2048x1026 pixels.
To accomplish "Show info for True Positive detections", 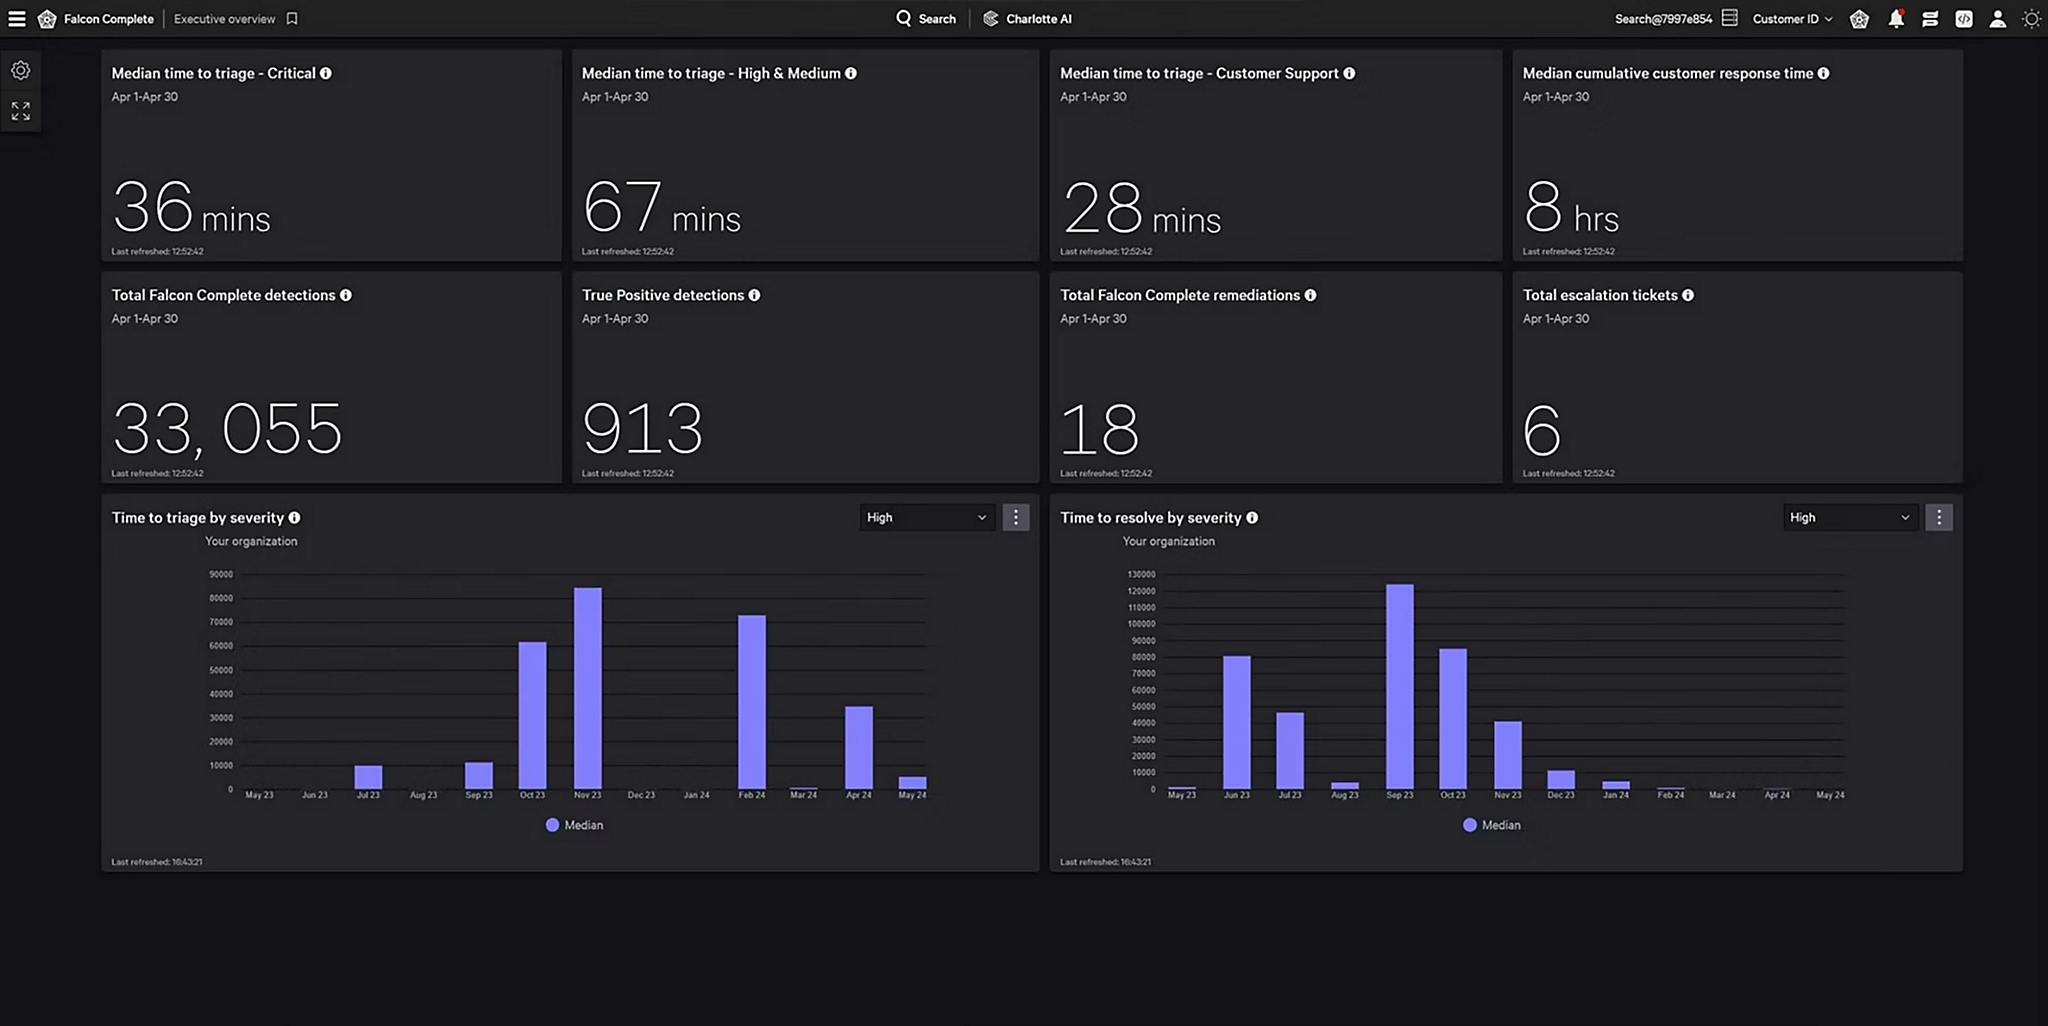I will (x=754, y=295).
